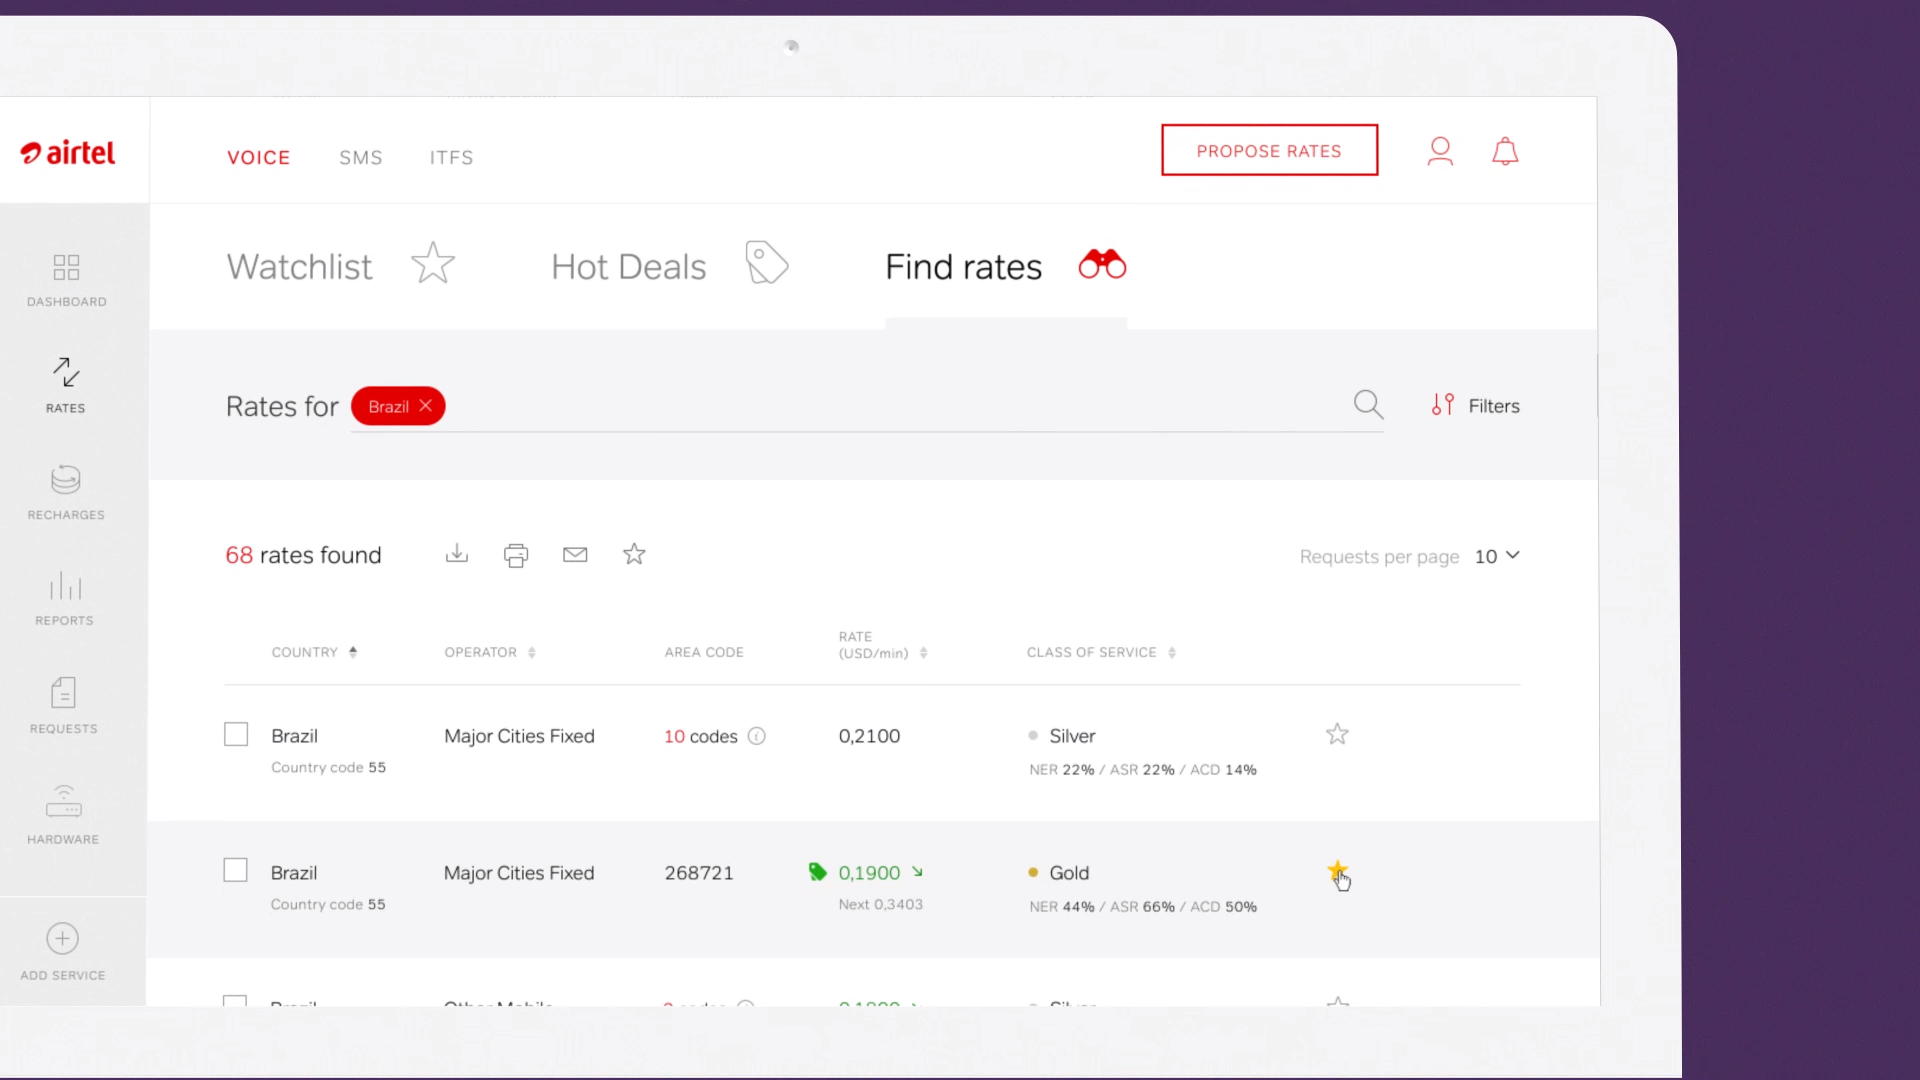Click the download rates icon
Image resolution: width=1920 pixels, height=1080 pixels.
(457, 554)
